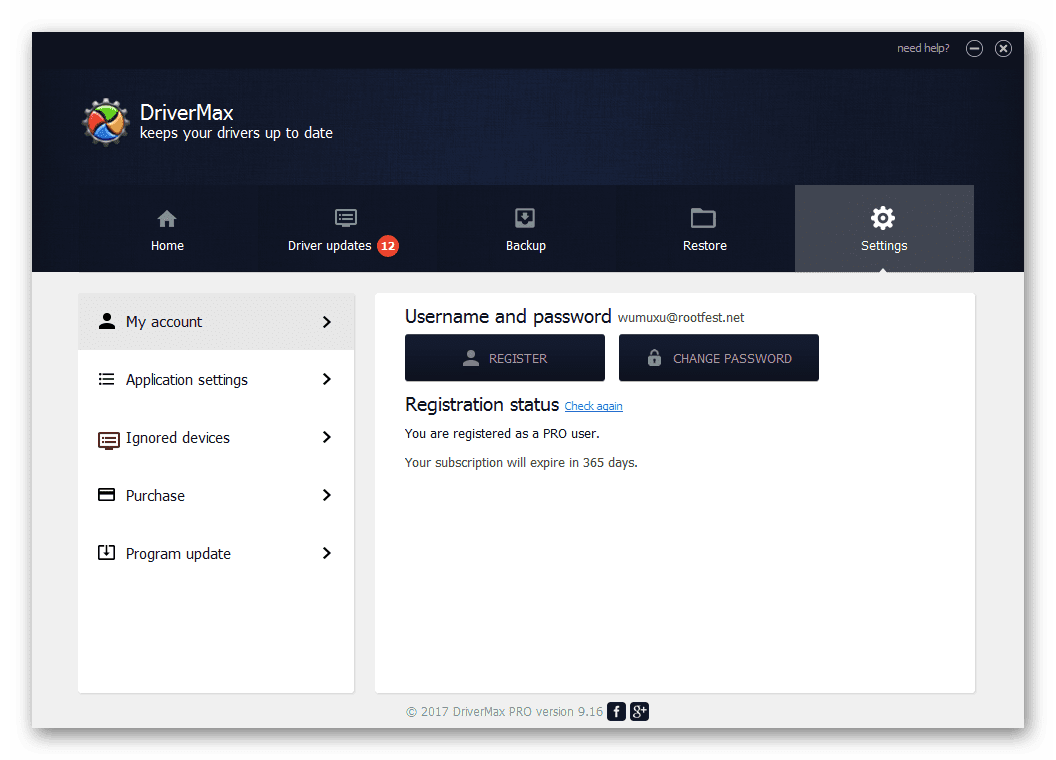Open the Settings tab
This screenshot has height=760, width=1056.
coord(884,229)
